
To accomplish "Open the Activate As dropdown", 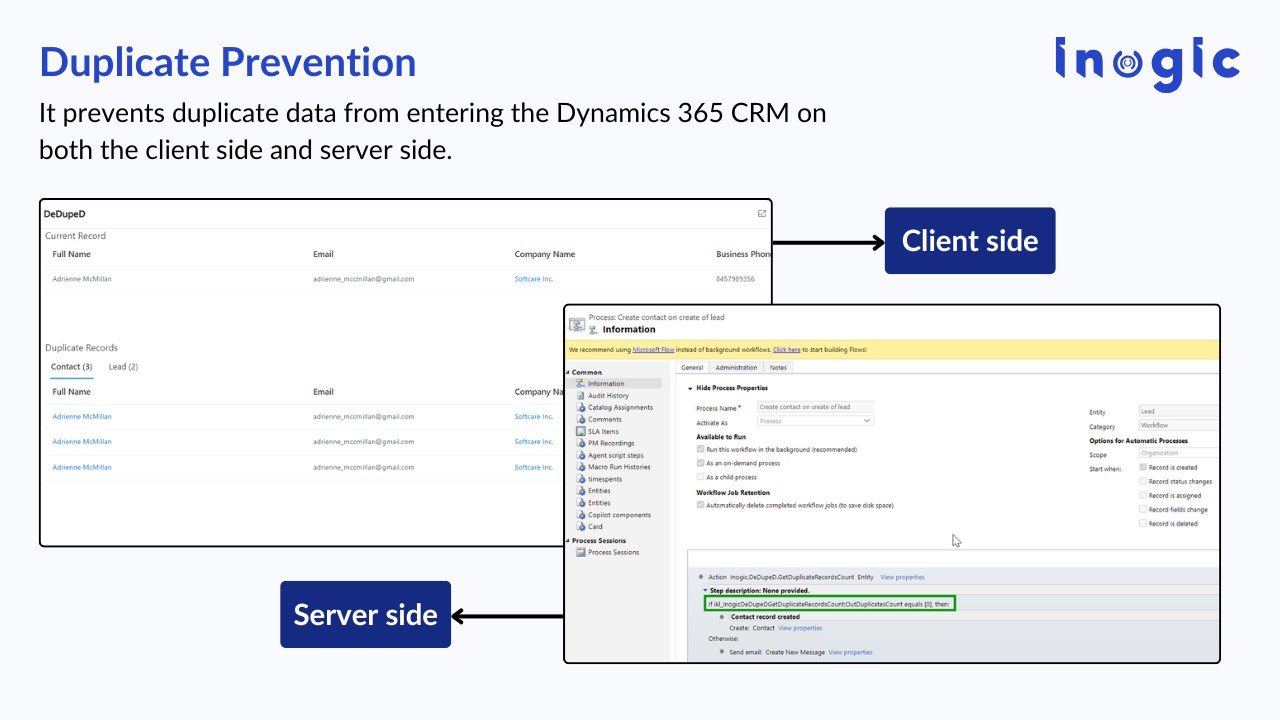I will tap(815, 422).
